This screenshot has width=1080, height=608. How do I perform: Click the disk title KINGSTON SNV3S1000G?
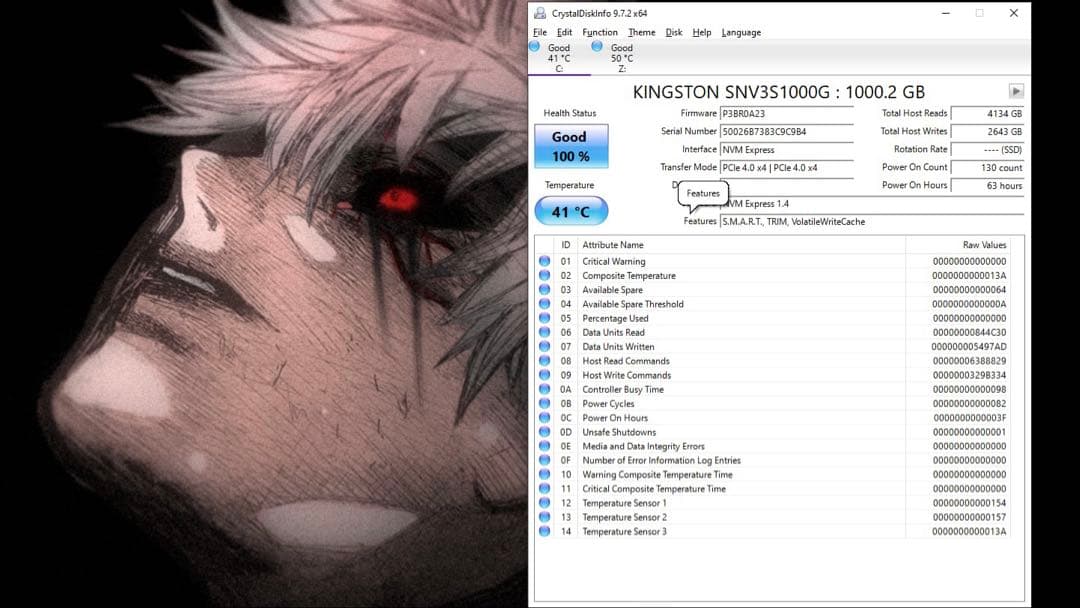[778, 92]
